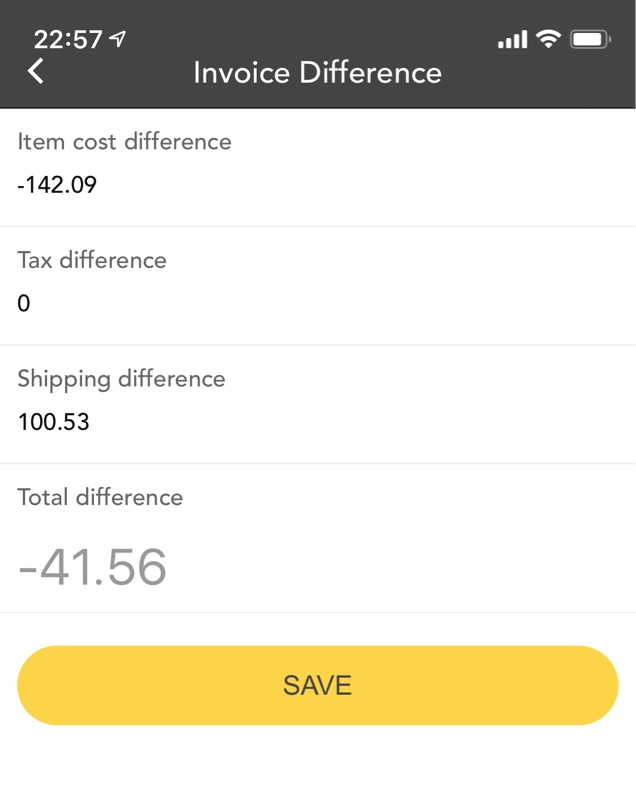Image resolution: width=636 pixels, height=800 pixels.
Task: Tap the location services arrow icon
Action: pos(118,39)
